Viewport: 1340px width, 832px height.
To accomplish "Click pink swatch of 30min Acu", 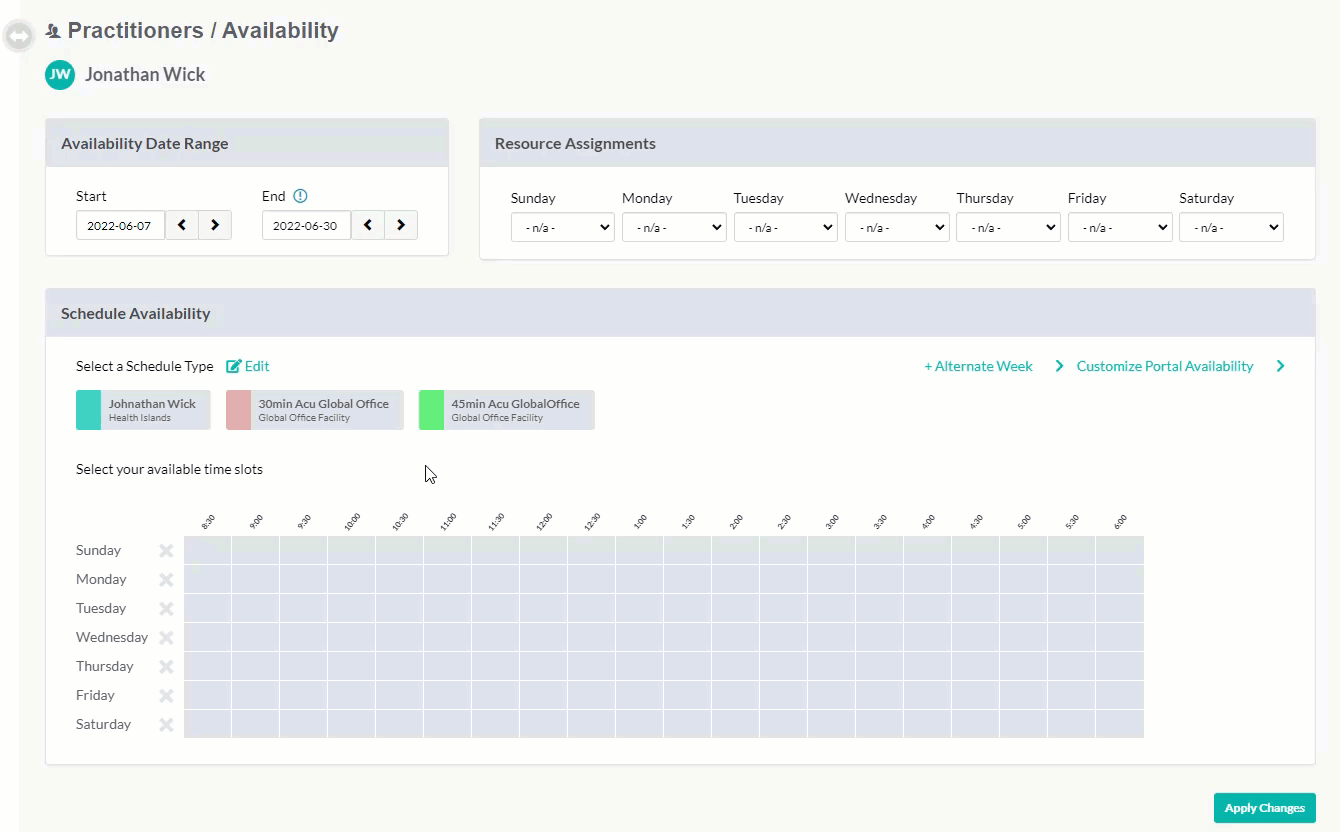I will pos(238,410).
